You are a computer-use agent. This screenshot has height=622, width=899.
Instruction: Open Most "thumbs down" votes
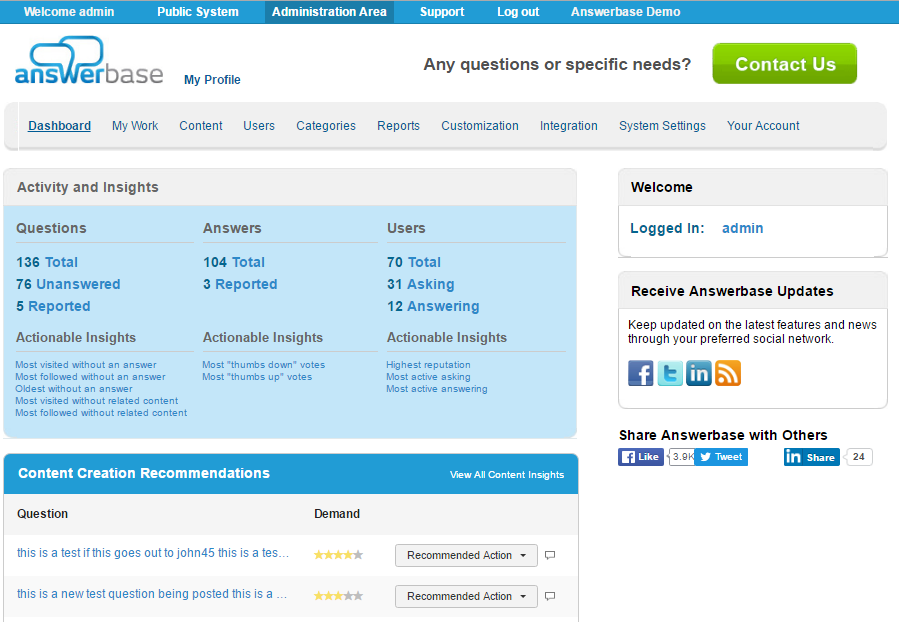pyautogui.click(x=264, y=365)
